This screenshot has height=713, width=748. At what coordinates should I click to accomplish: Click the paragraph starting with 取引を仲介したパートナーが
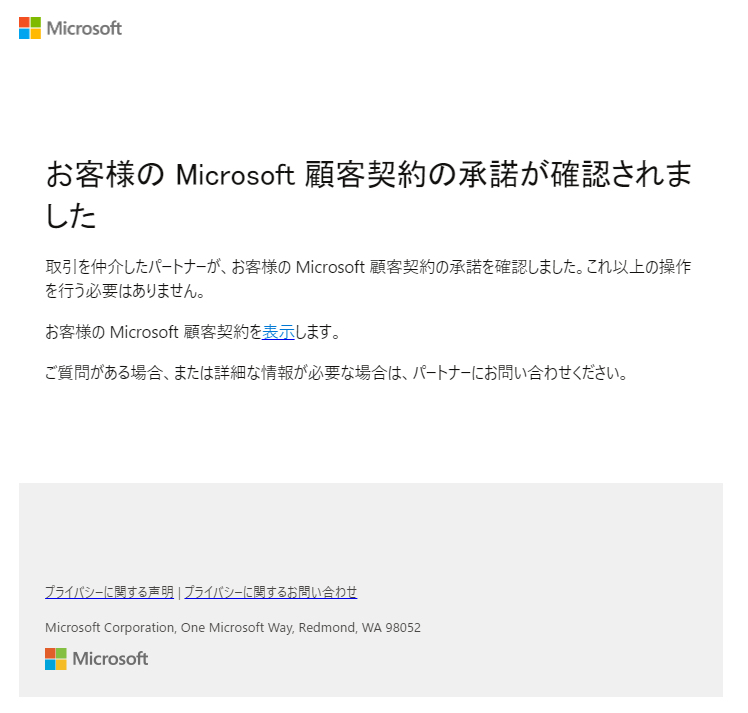368,279
